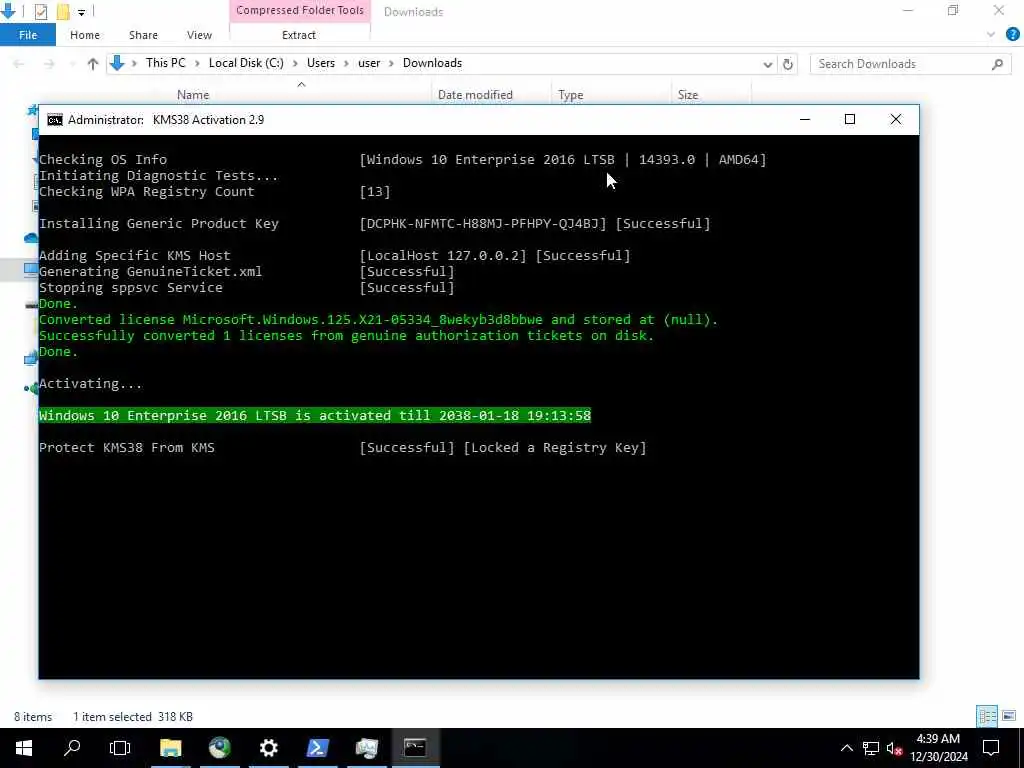Click 'Generating GenuineTicket.xml' line

(x=150, y=271)
